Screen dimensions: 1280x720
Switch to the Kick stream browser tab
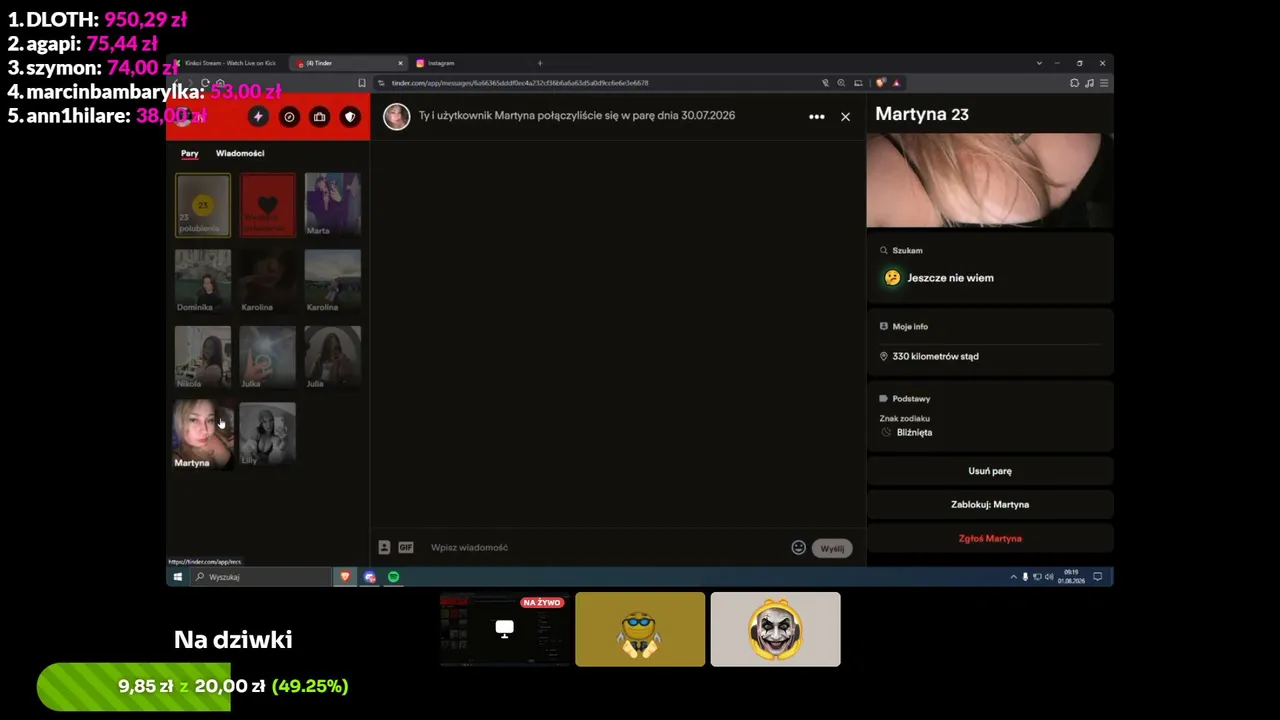(230, 63)
